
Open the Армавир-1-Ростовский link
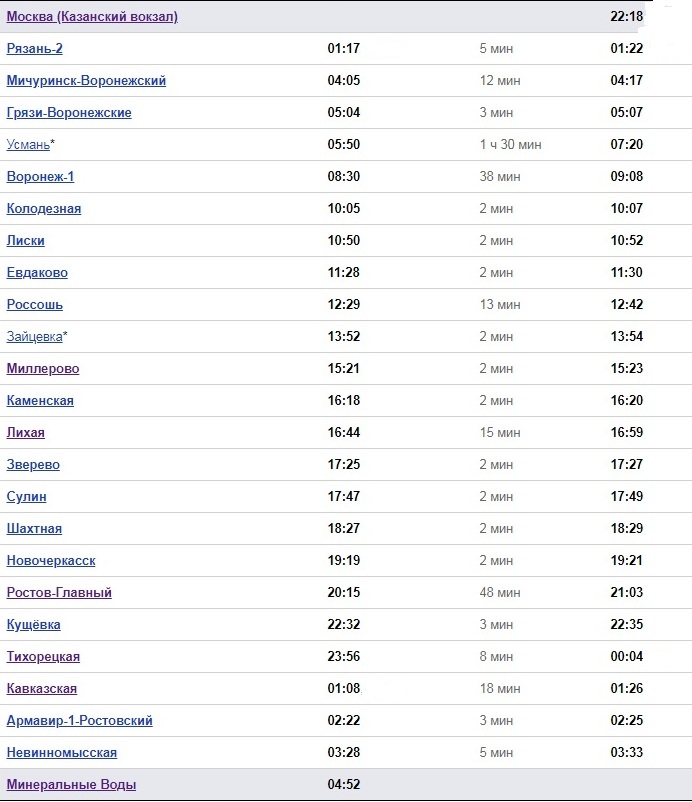[x=79, y=721]
